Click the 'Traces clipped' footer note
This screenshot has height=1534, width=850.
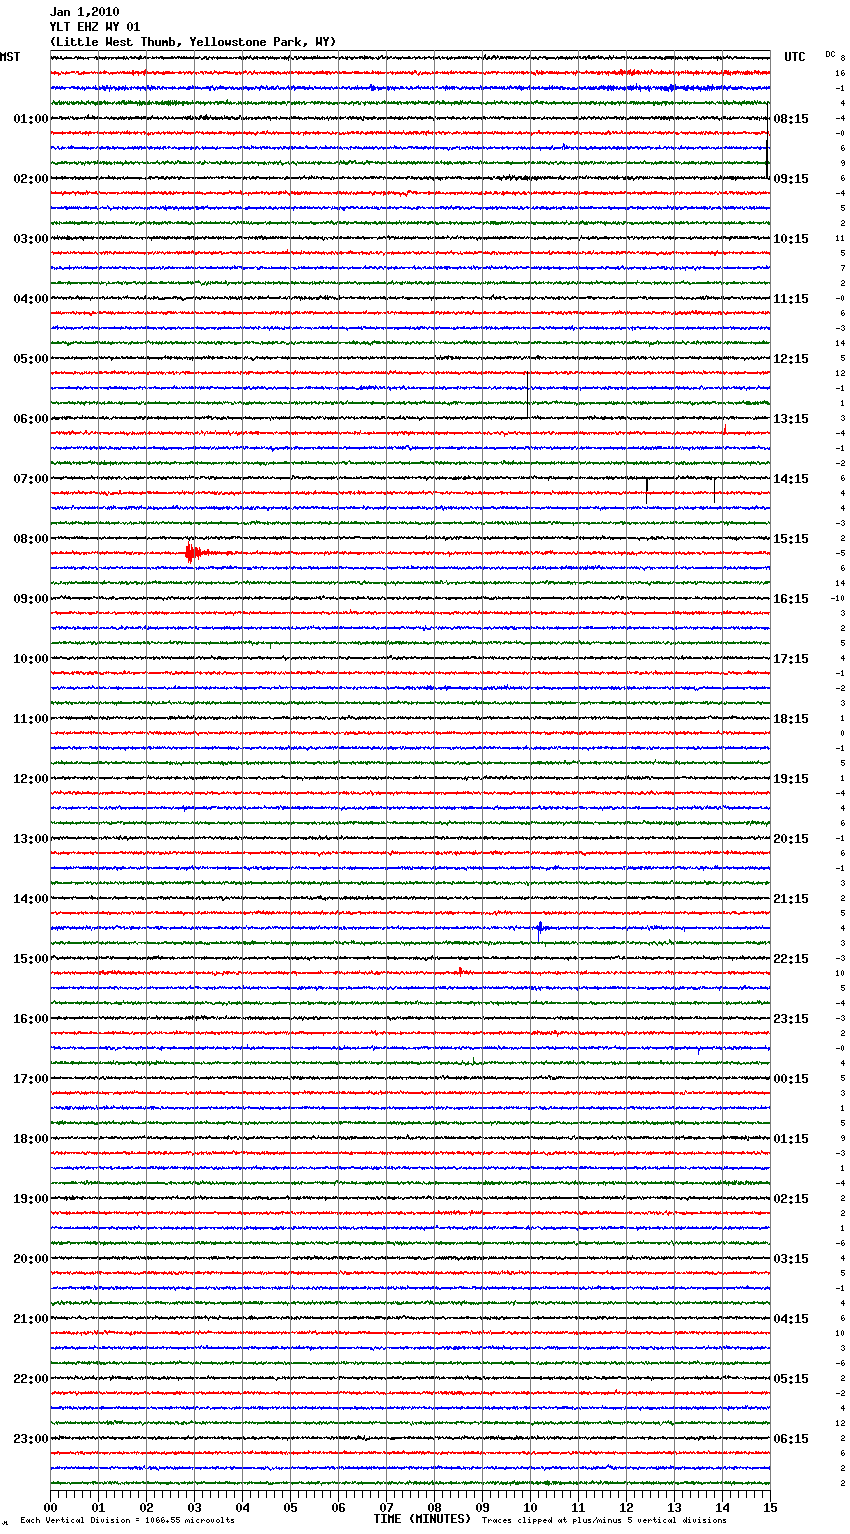pos(604,1521)
